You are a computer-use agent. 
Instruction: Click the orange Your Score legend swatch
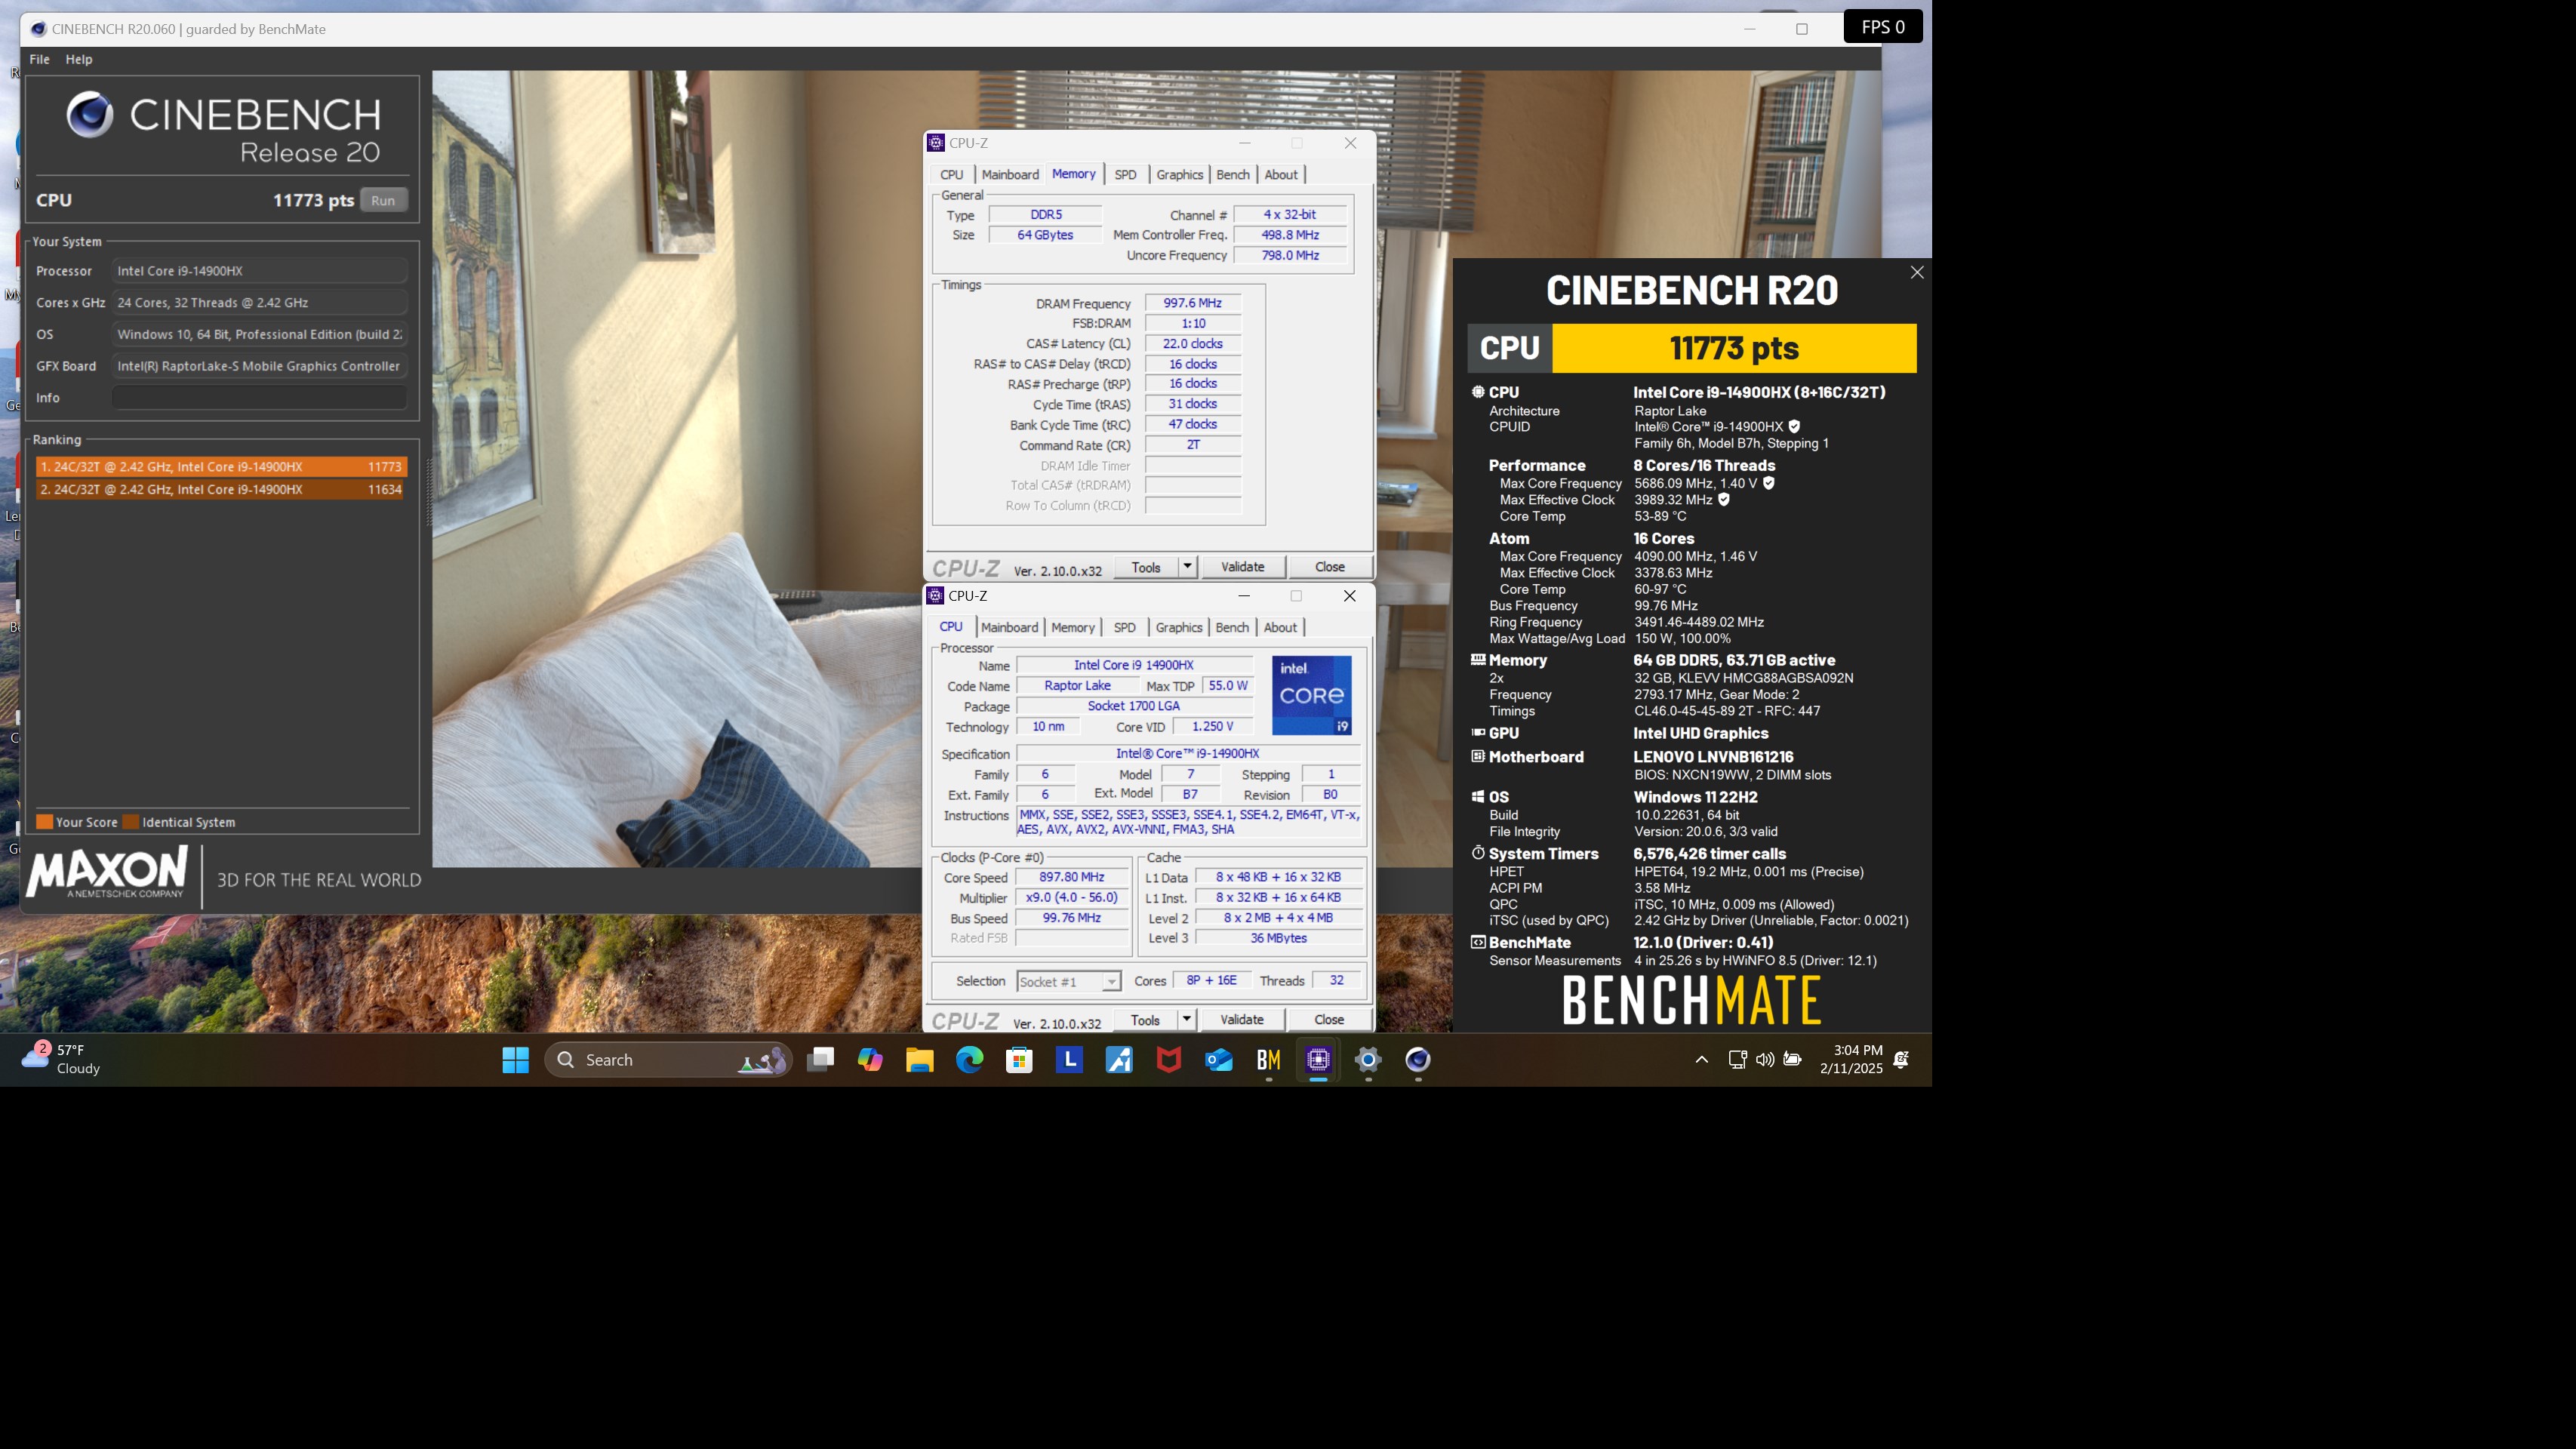(44, 822)
